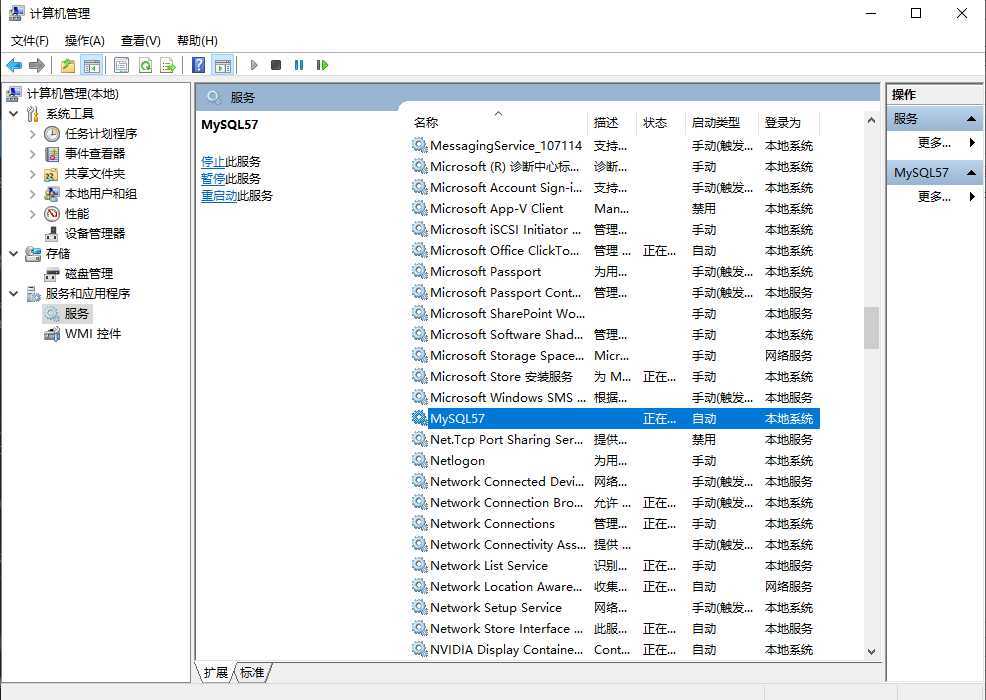Click the Restart Service toolbar icon
The width and height of the screenshot is (986, 700).
(x=322, y=65)
